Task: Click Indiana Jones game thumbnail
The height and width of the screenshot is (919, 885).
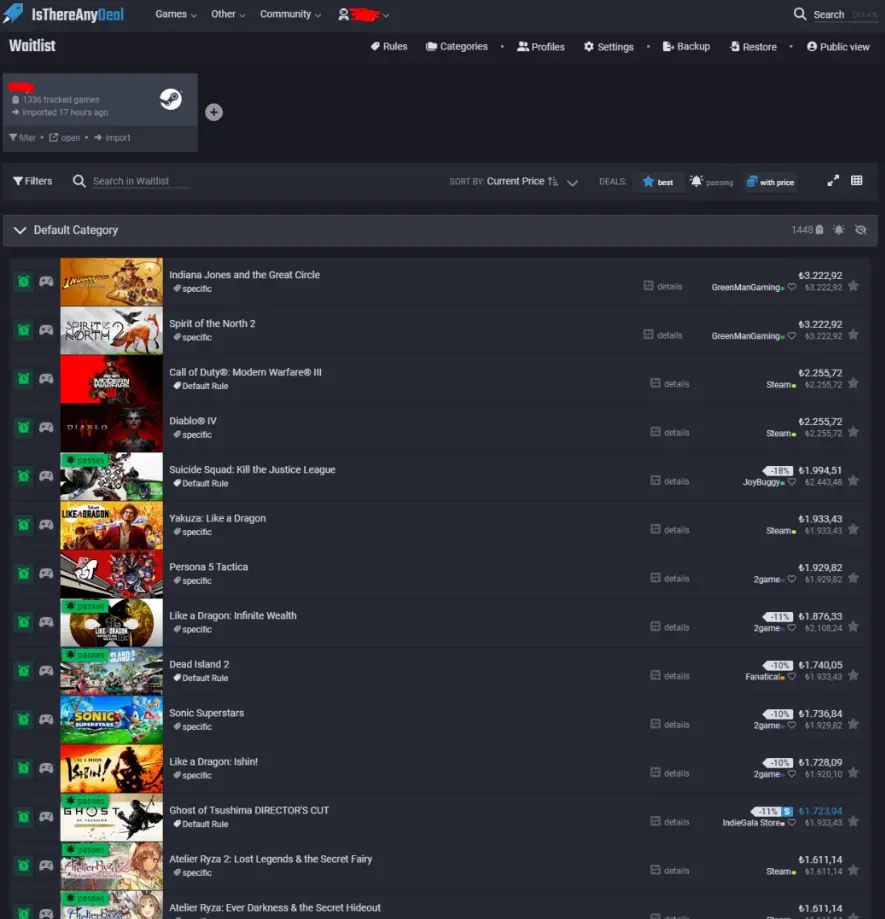Action: click(x=111, y=281)
